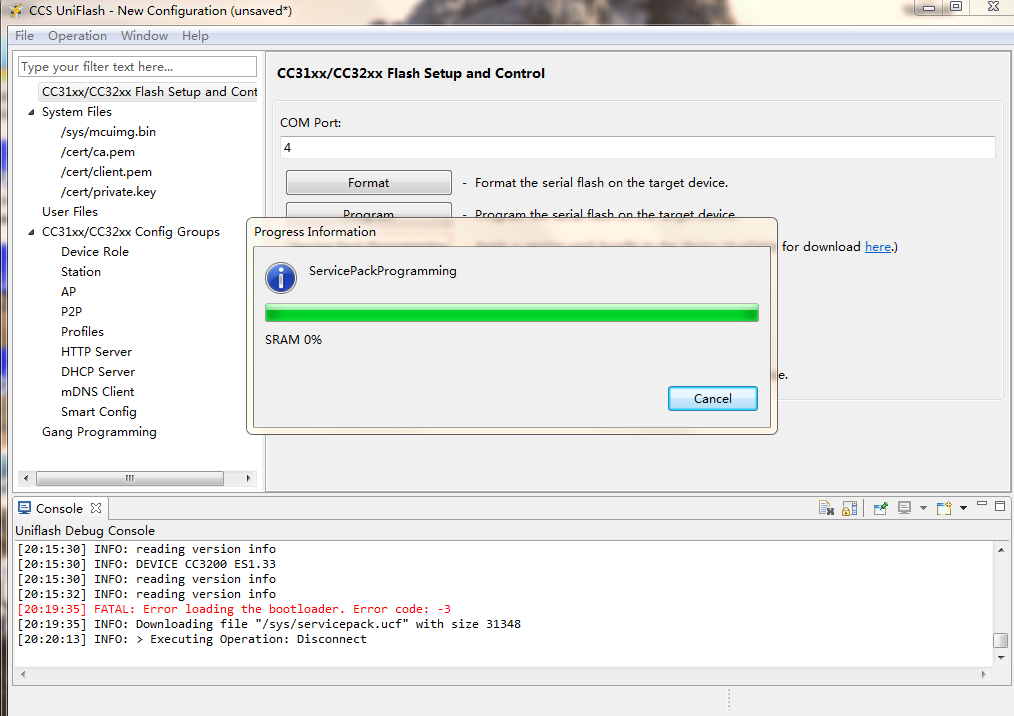Click the Open Console icon
This screenshot has width=1014, height=716.
click(x=944, y=508)
